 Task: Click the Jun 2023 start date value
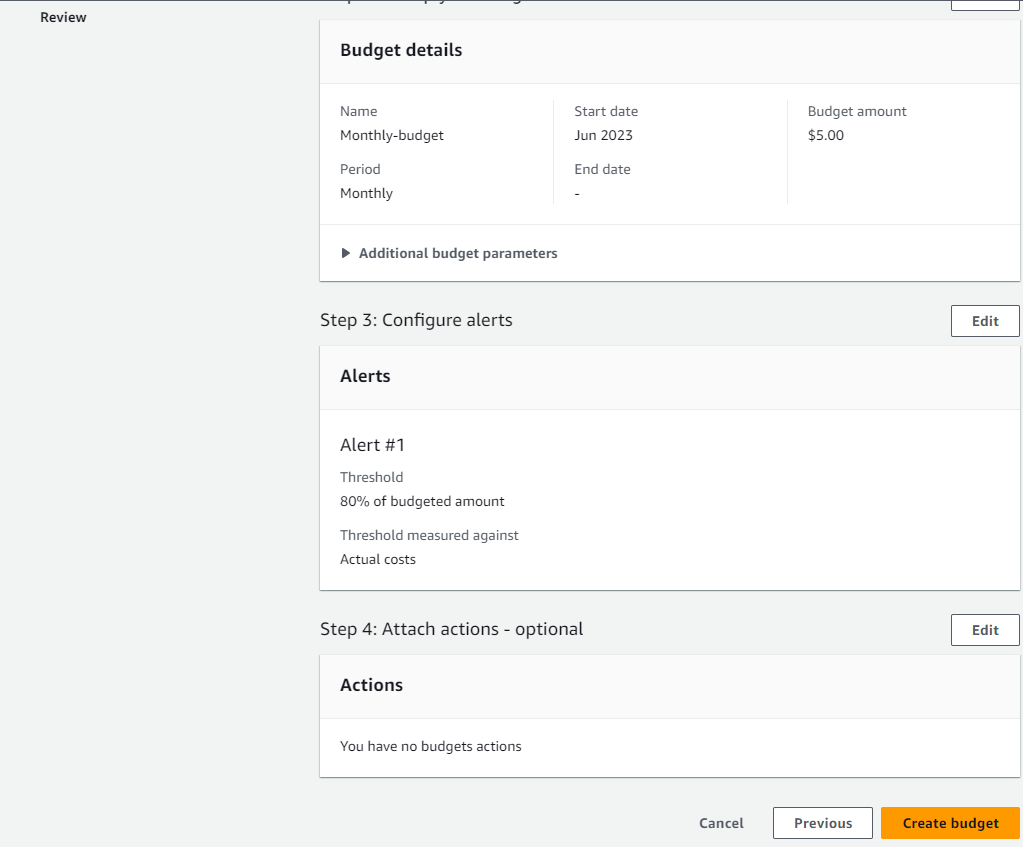[x=603, y=135]
